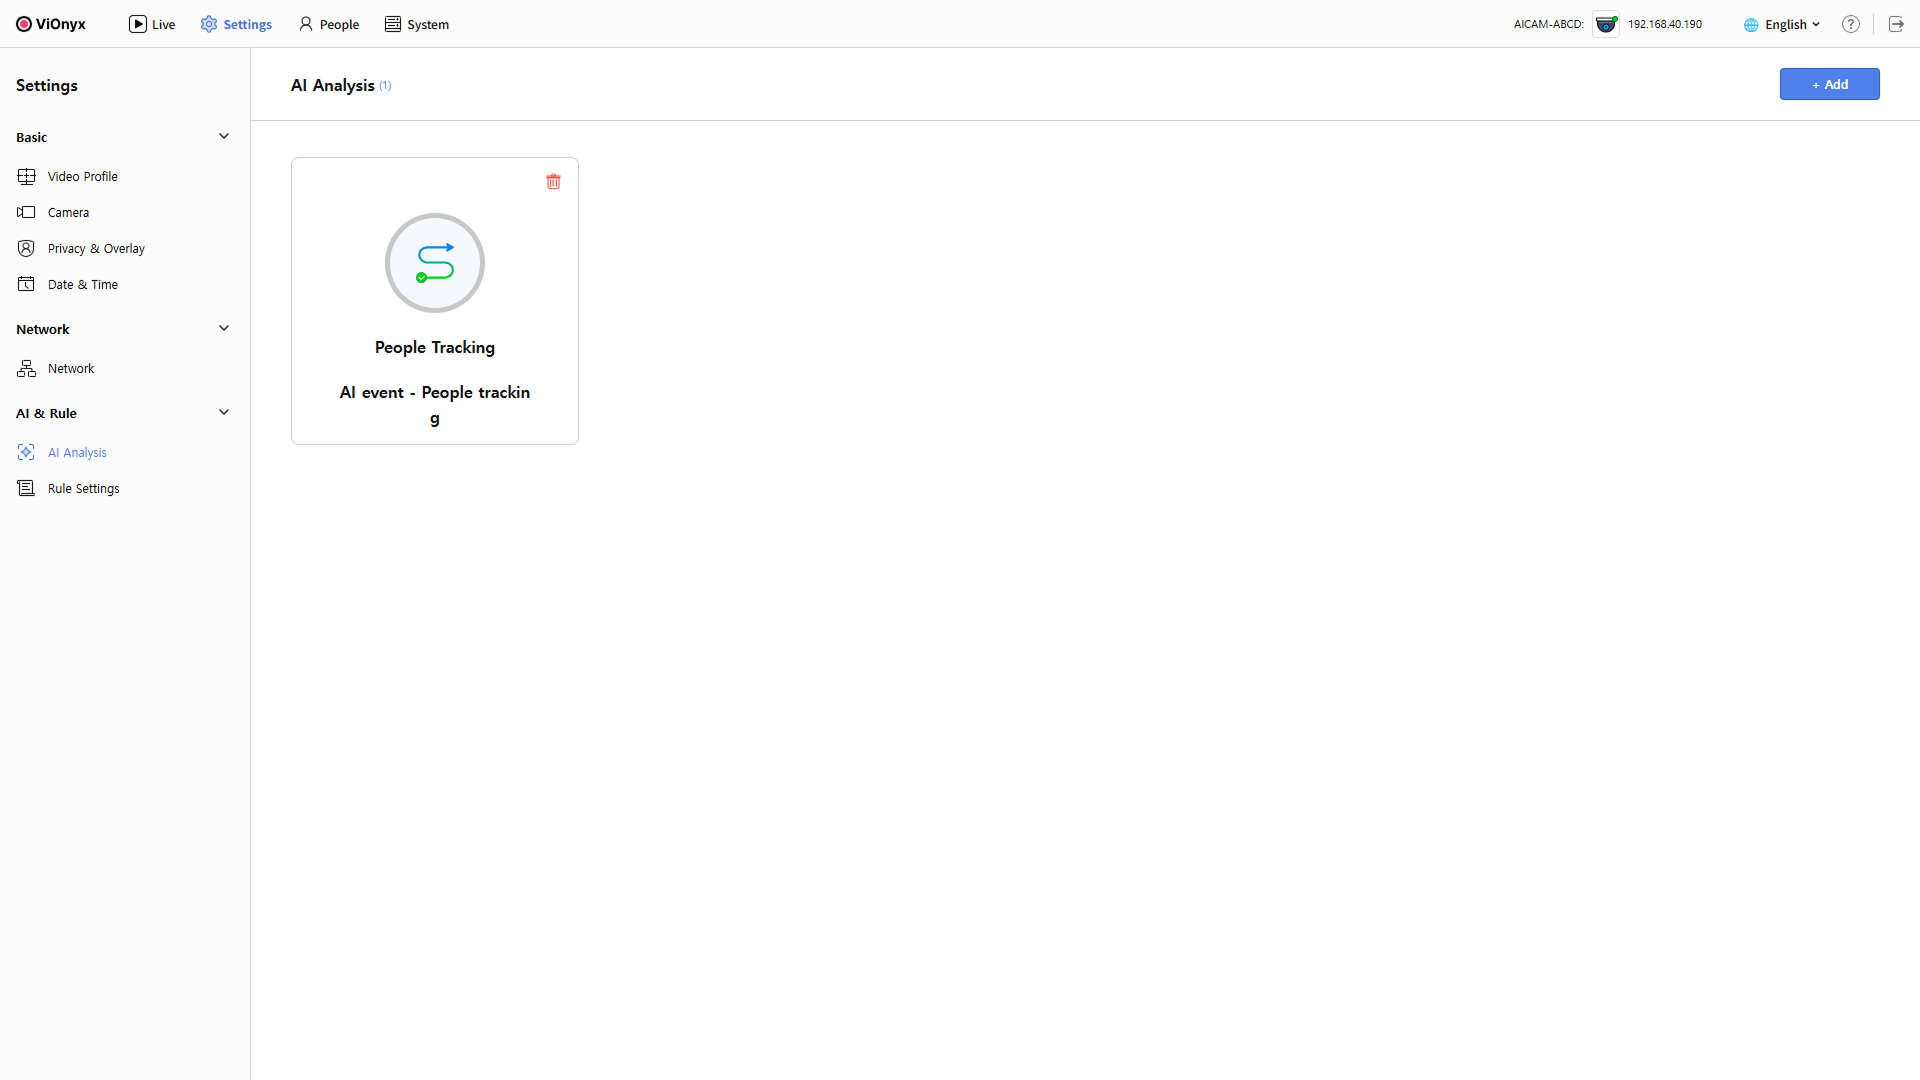Open Privacy & Overlay settings
1920x1080 pixels.
[96, 248]
